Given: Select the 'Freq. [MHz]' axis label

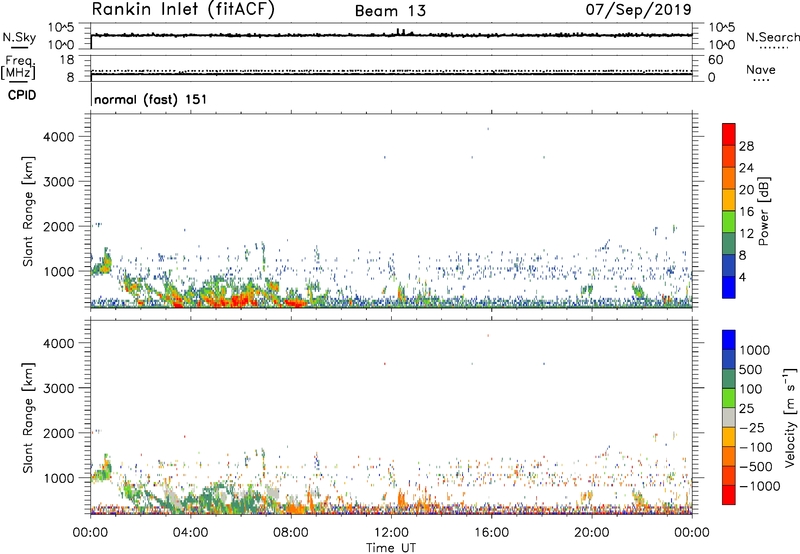Looking at the screenshot, I should (18, 67).
